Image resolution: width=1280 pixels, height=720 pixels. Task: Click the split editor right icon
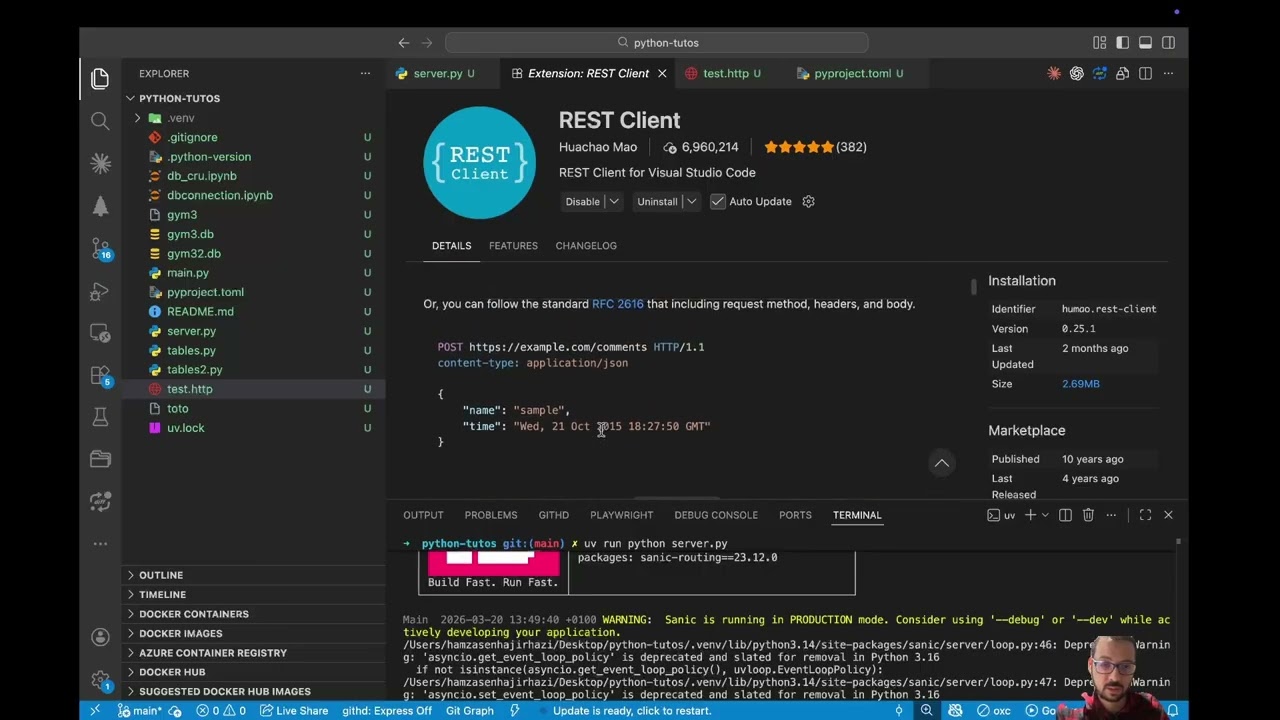point(1145,73)
